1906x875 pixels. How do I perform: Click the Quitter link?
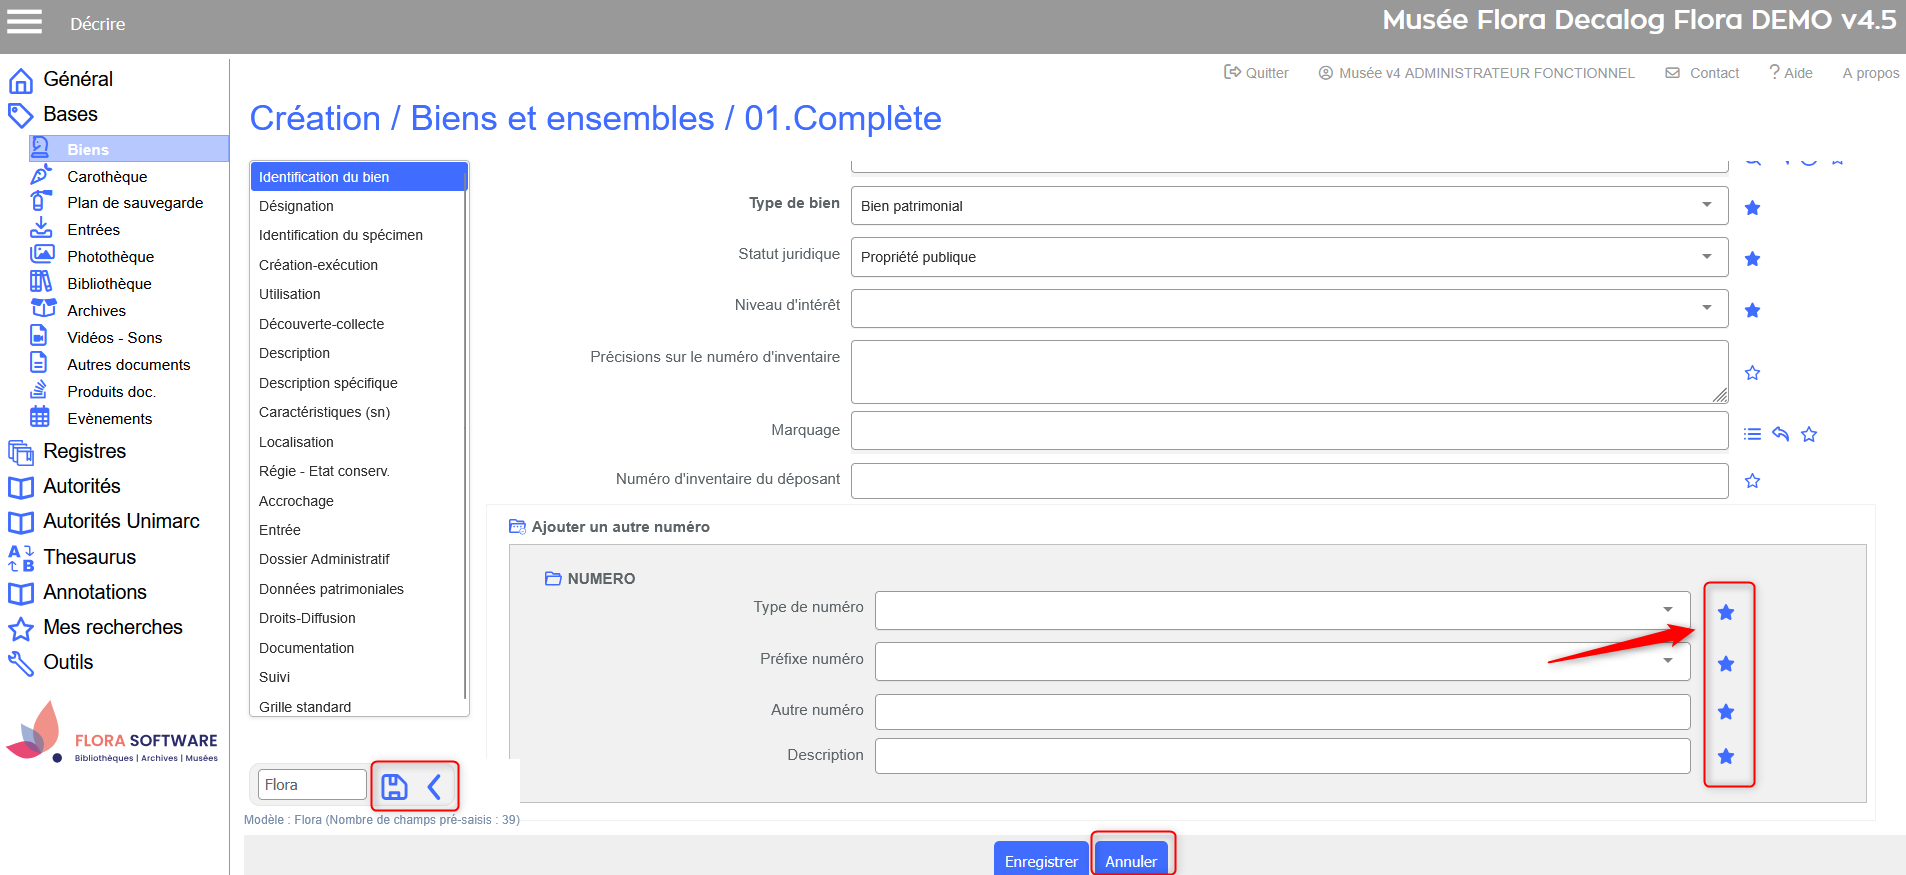(1267, 73)
